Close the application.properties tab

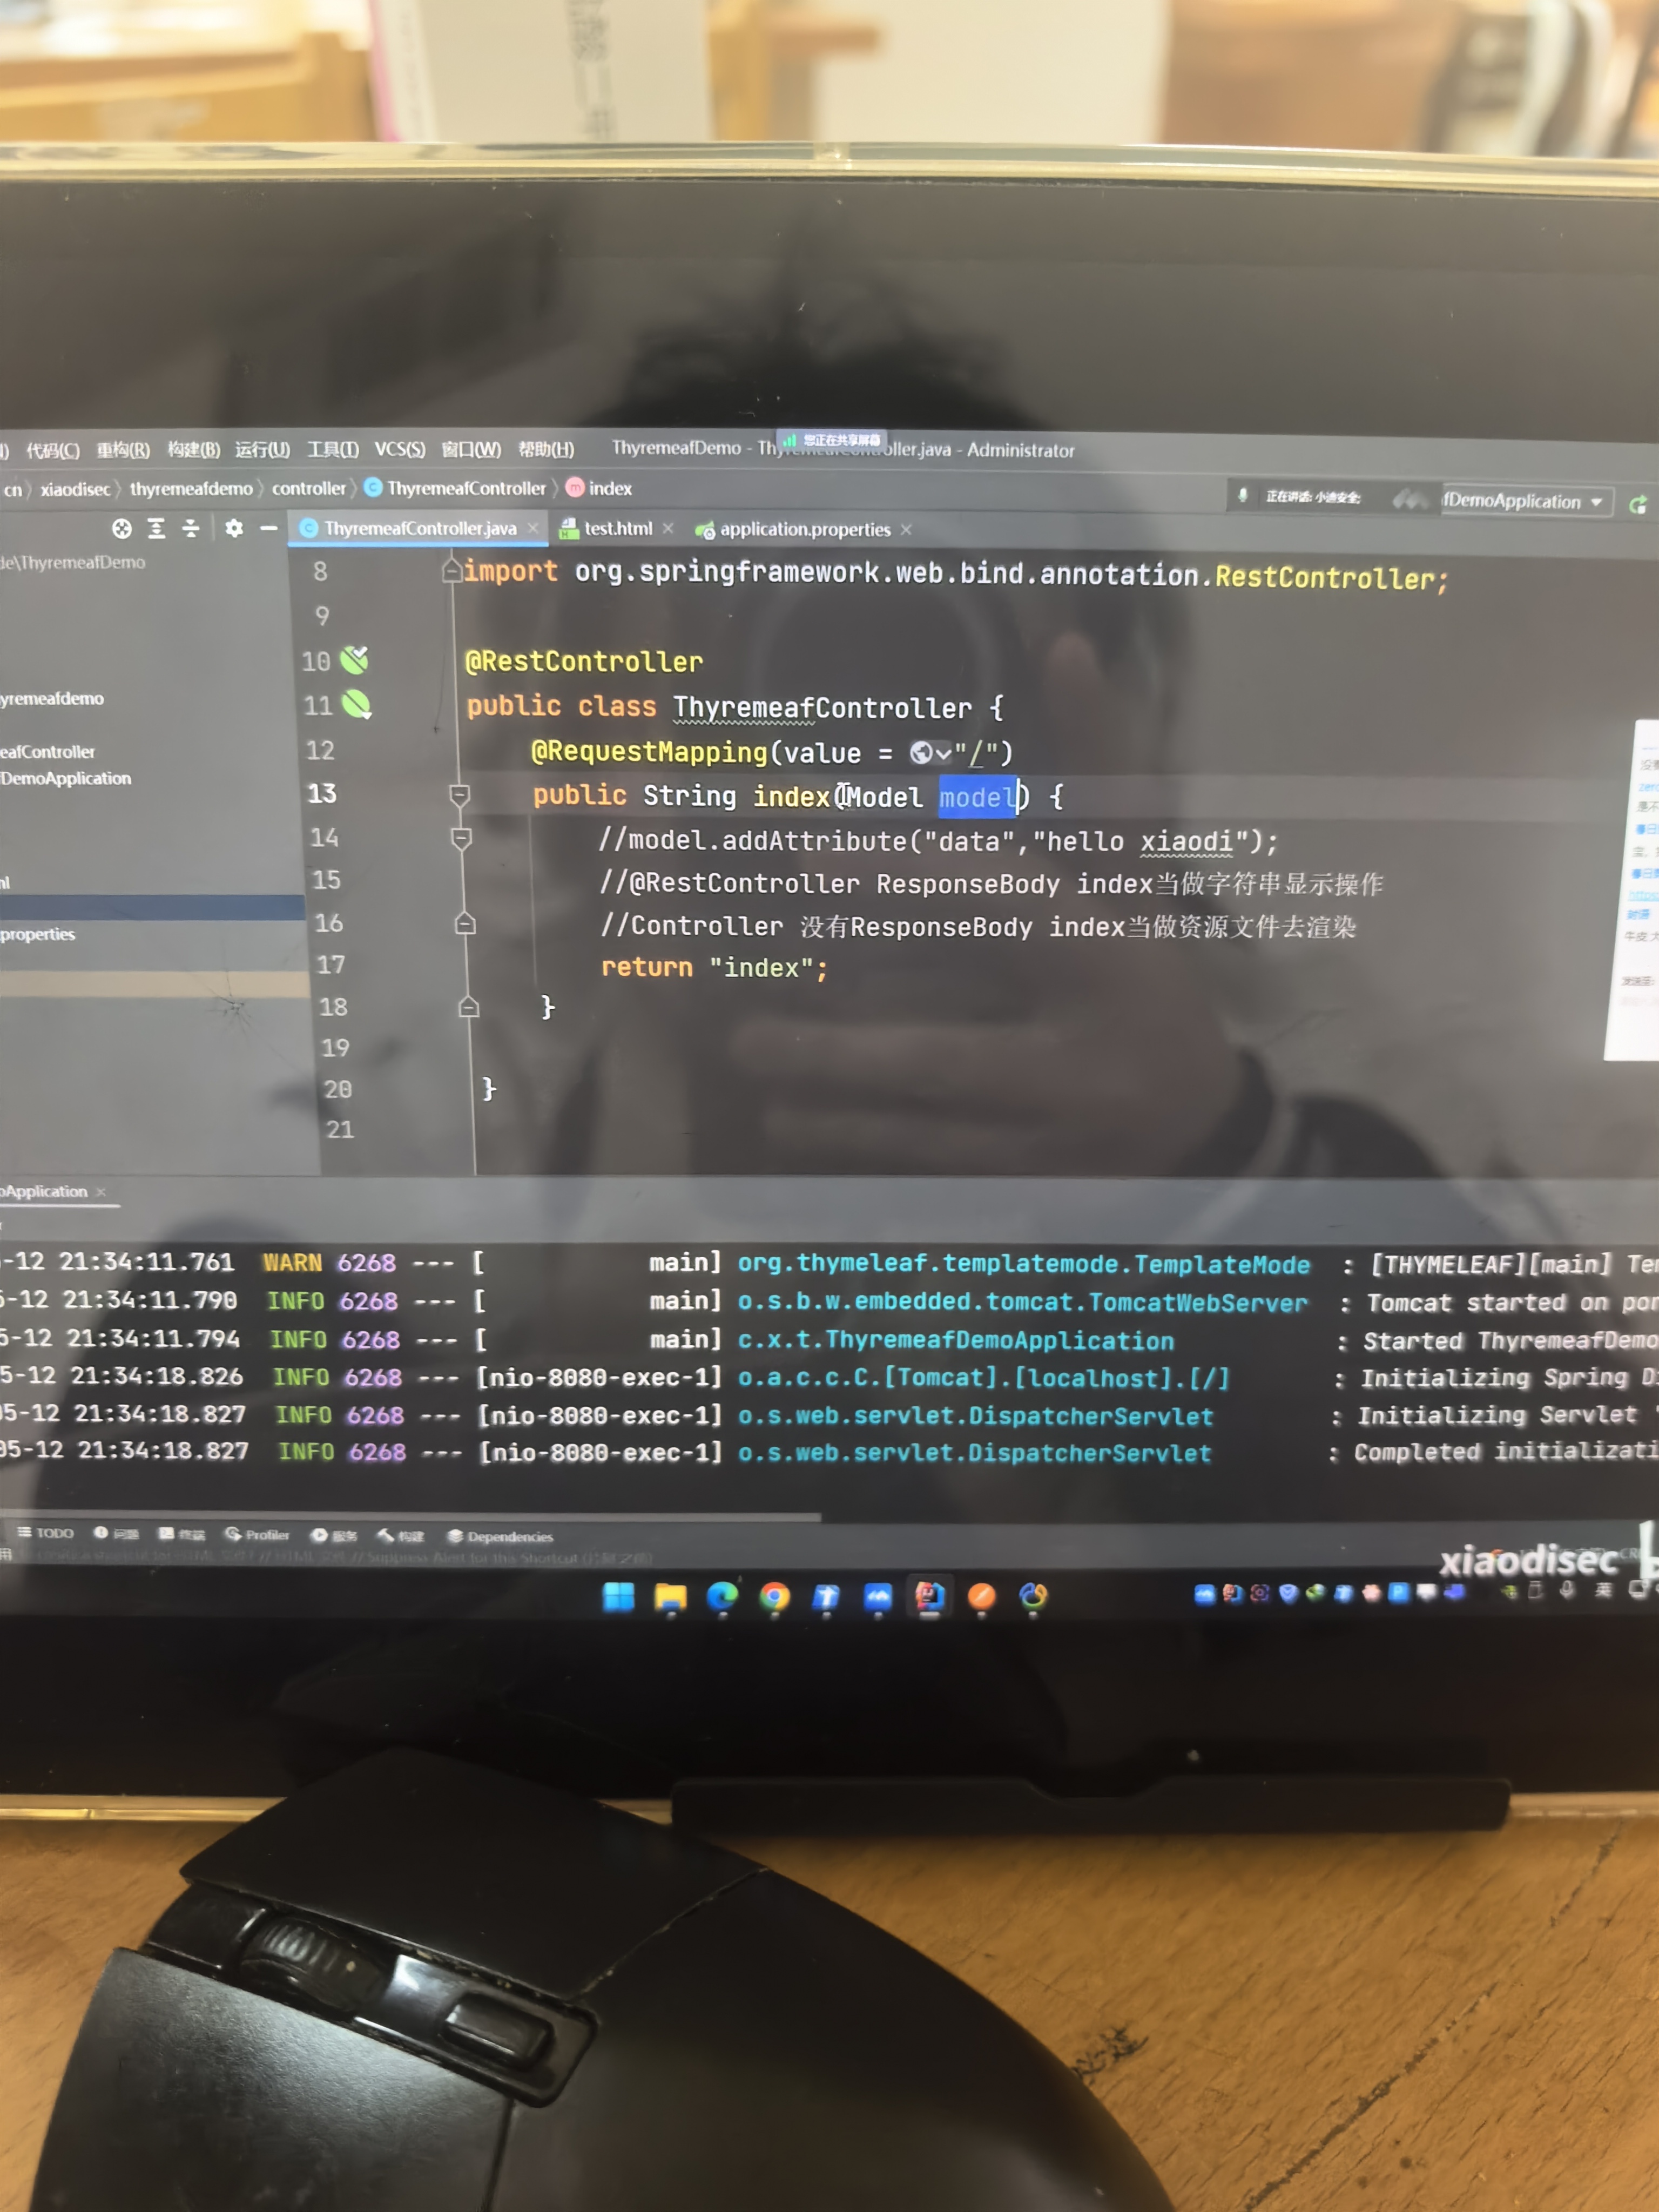pos(906,530)
